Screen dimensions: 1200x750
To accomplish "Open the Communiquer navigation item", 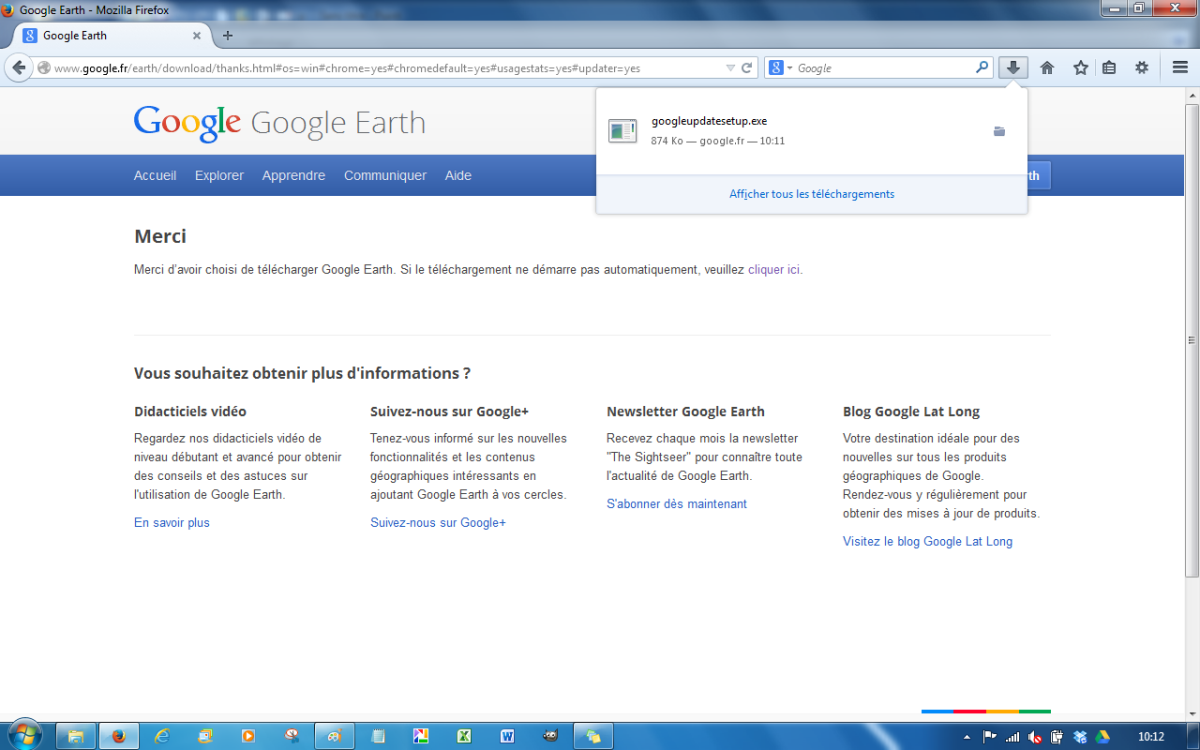I will [x=385, y=175].
